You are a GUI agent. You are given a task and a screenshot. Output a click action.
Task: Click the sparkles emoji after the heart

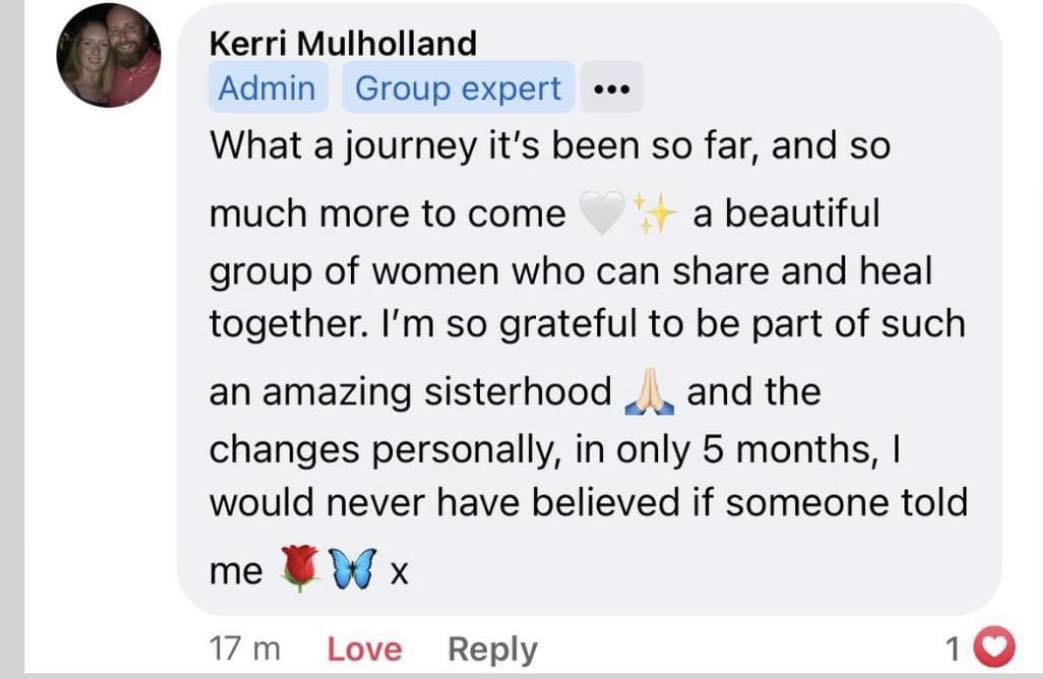click(x=657, y=214)
